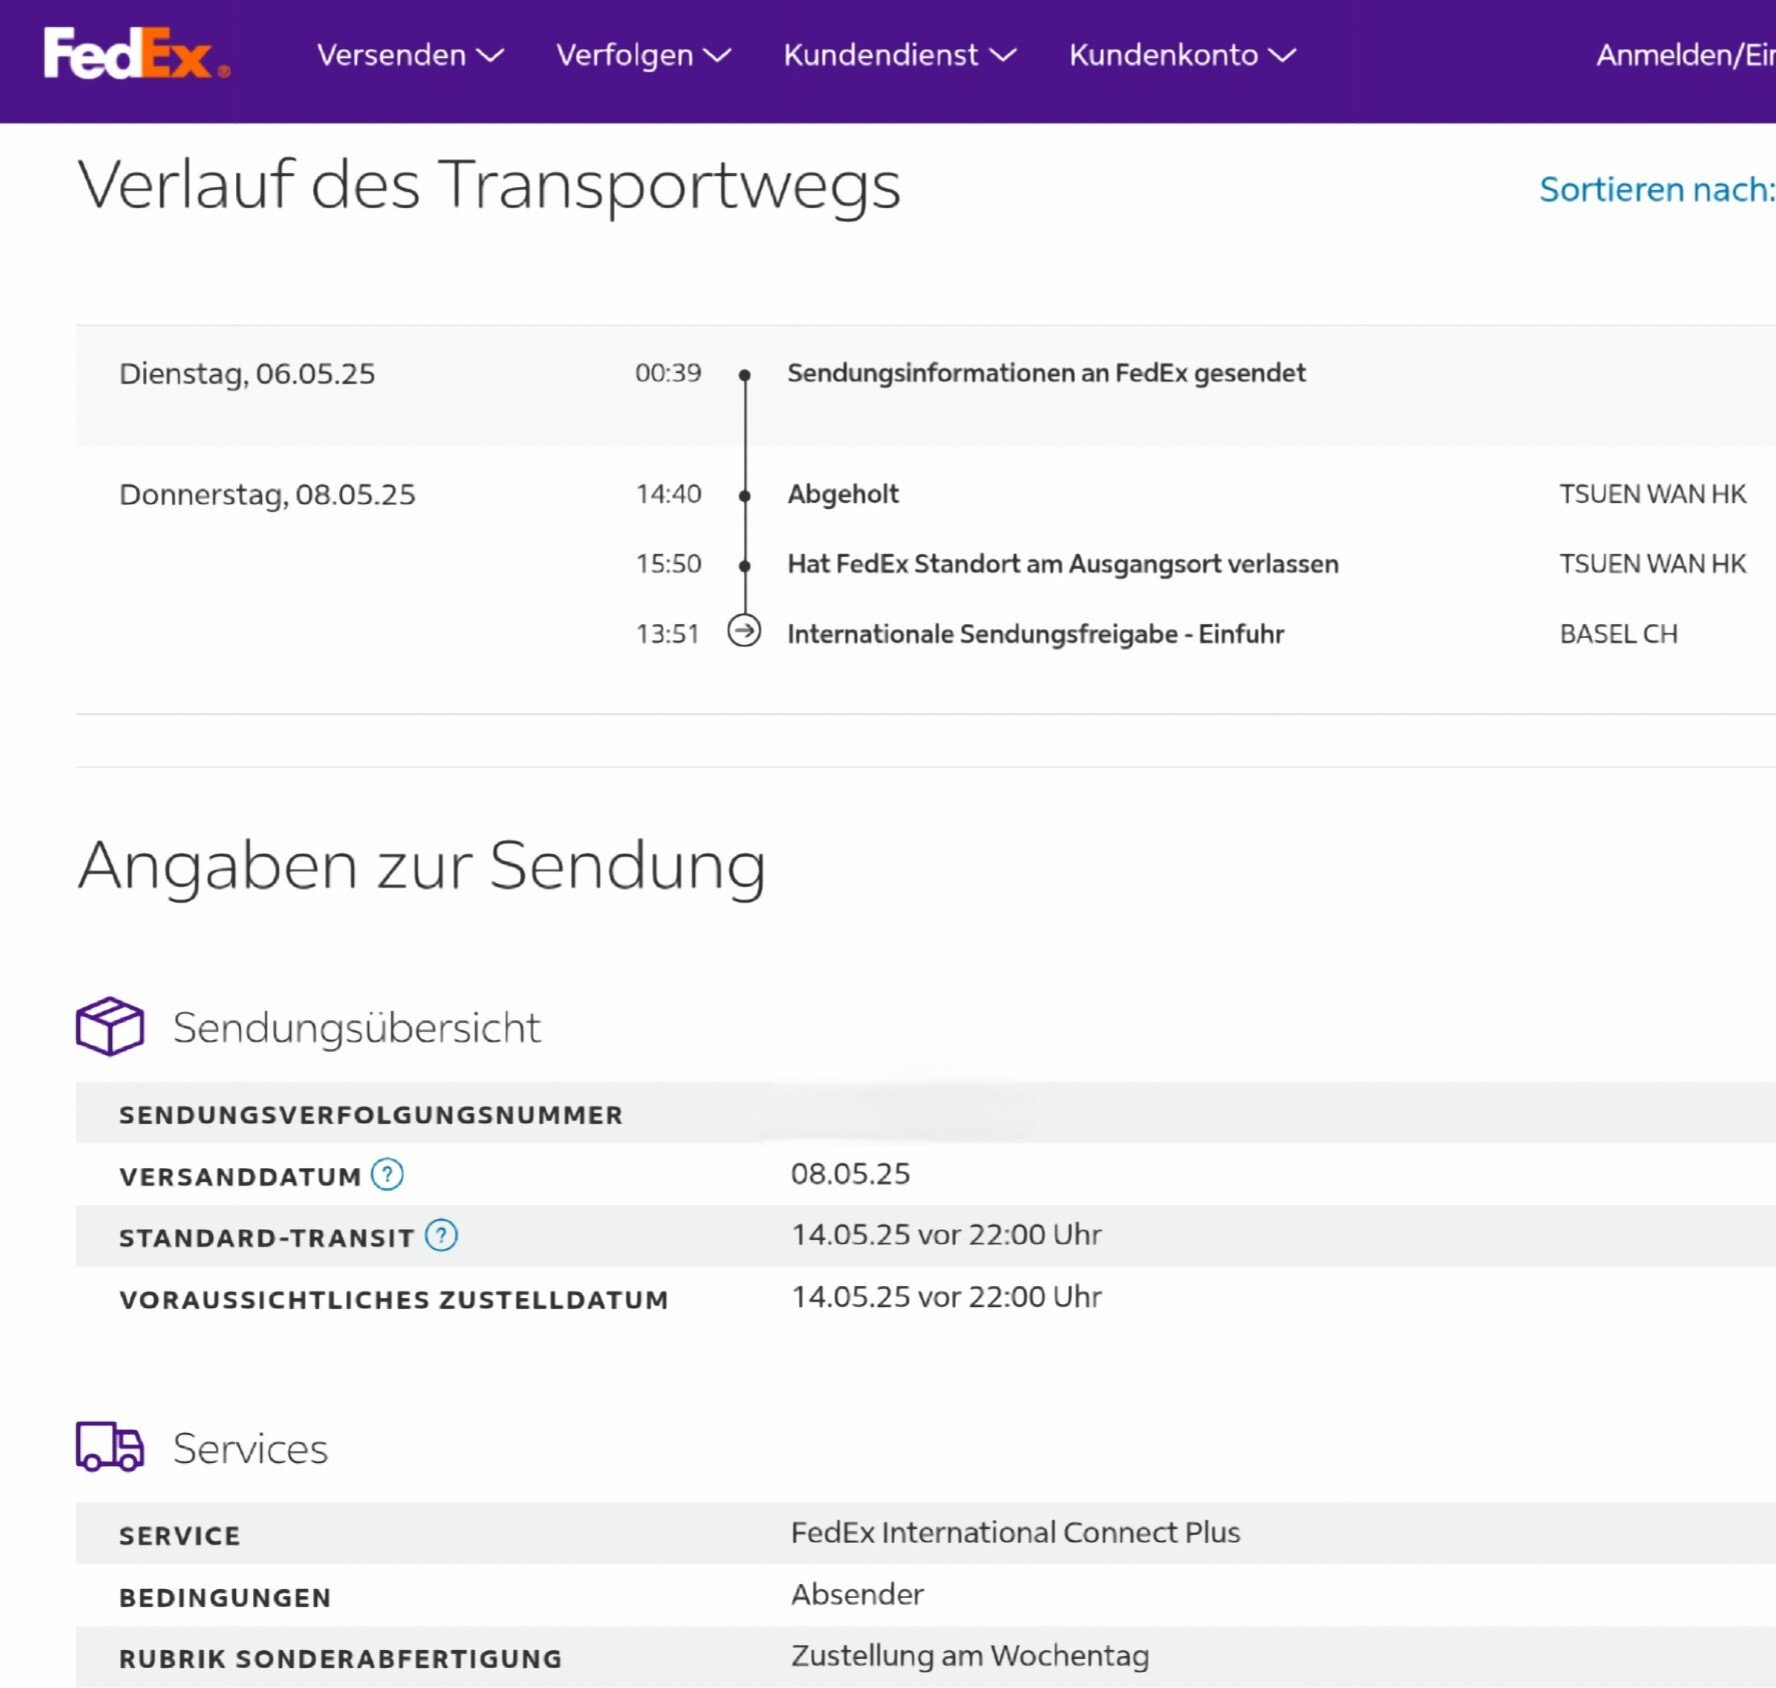Click the Sendungsinformationen an FedEx gesendet entry

click(x=1046, y=373)
